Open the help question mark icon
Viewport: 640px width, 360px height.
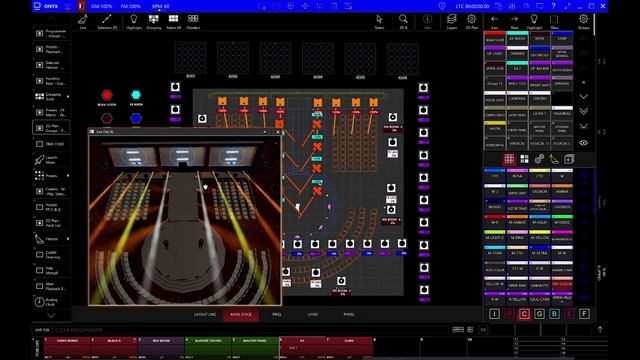[x=553, y=6]
